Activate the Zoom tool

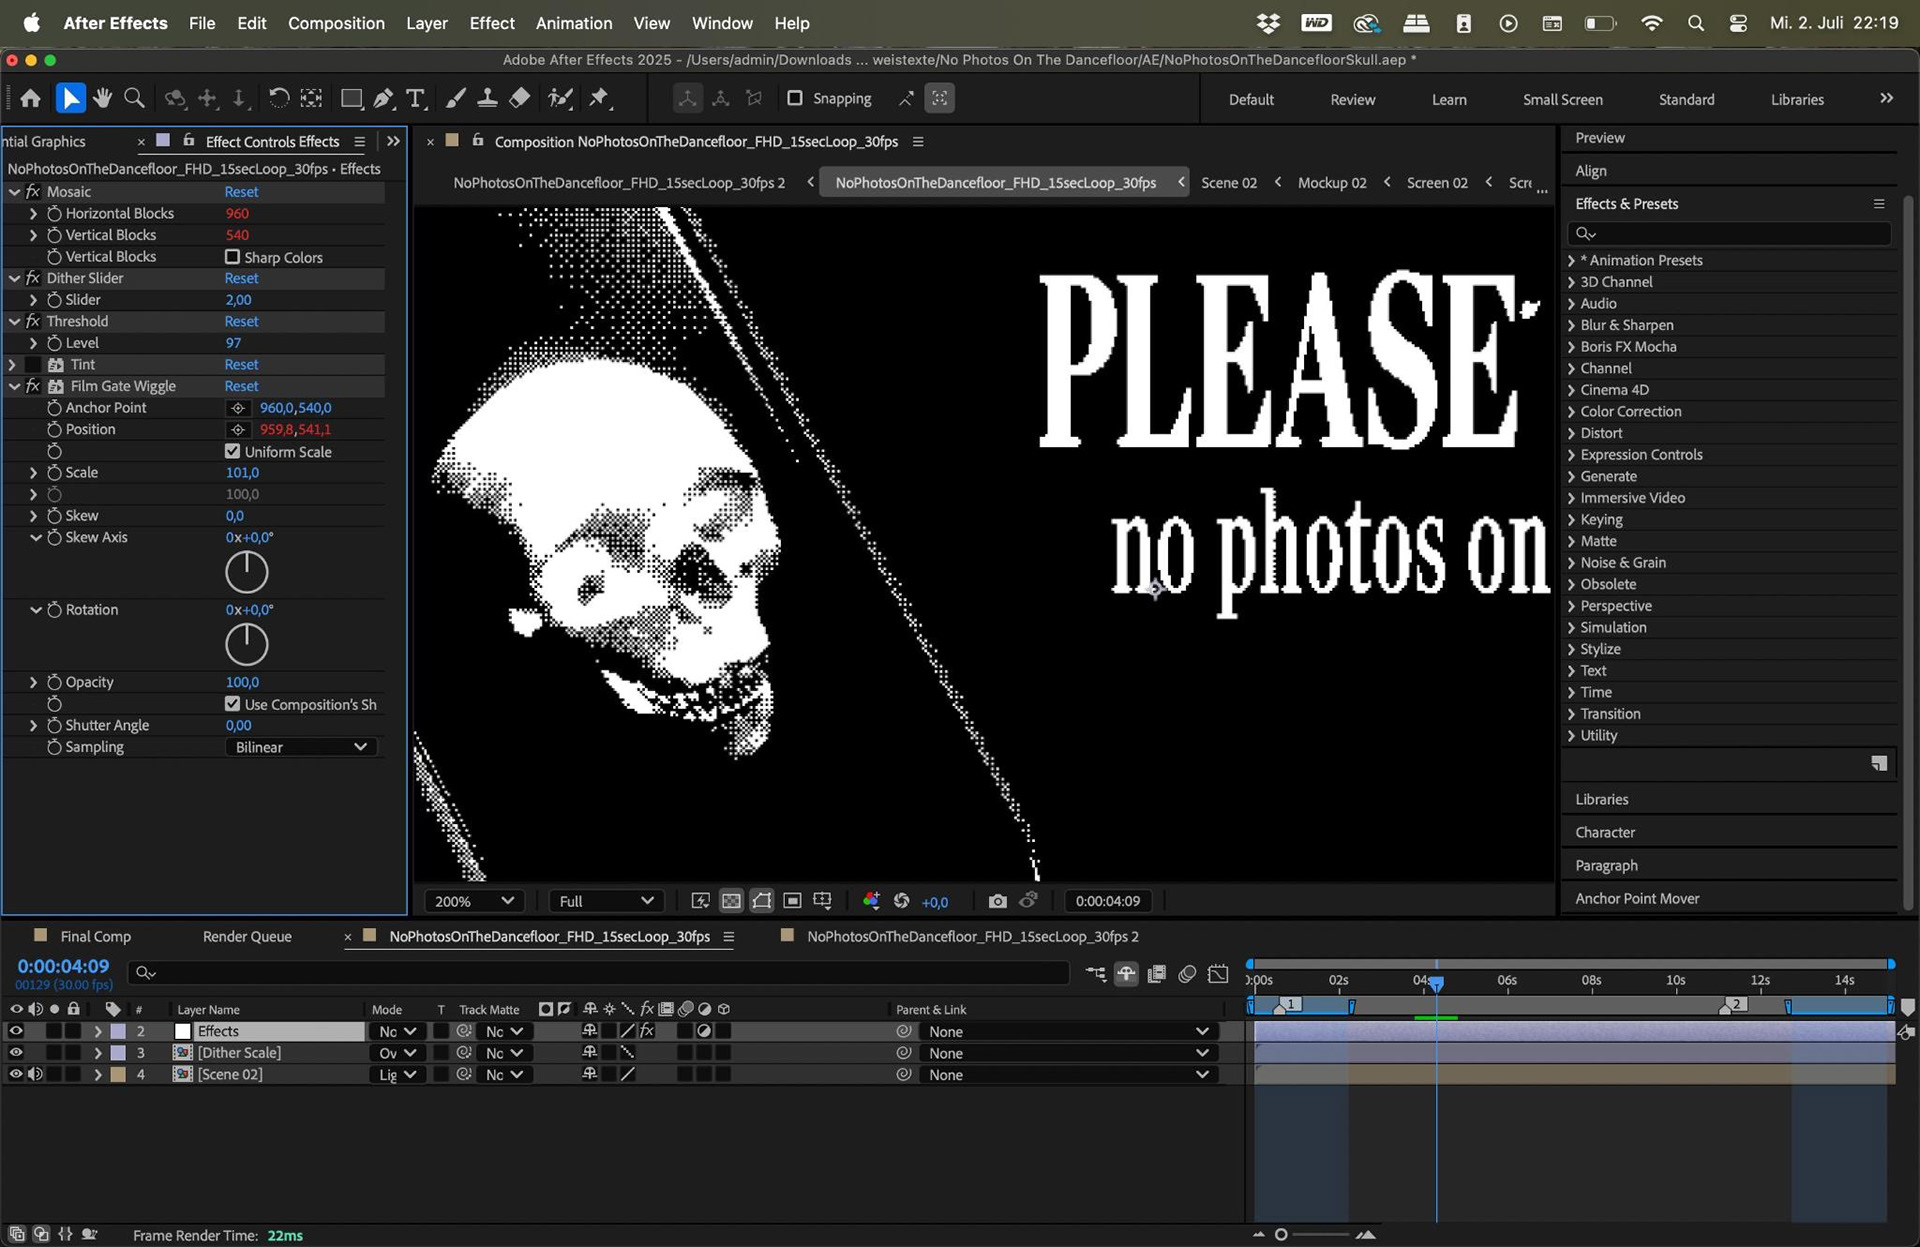click(x=134, y=97)
